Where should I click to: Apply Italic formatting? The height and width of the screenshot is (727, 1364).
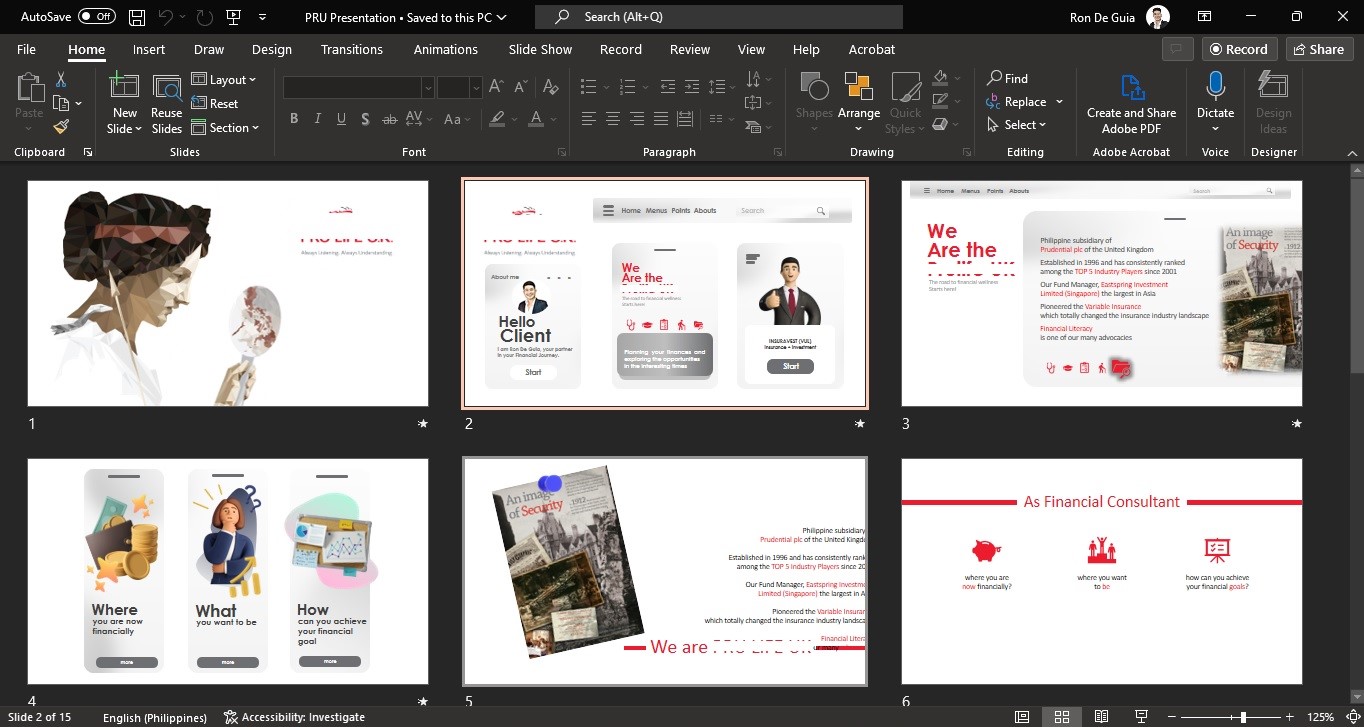point(318,119)
